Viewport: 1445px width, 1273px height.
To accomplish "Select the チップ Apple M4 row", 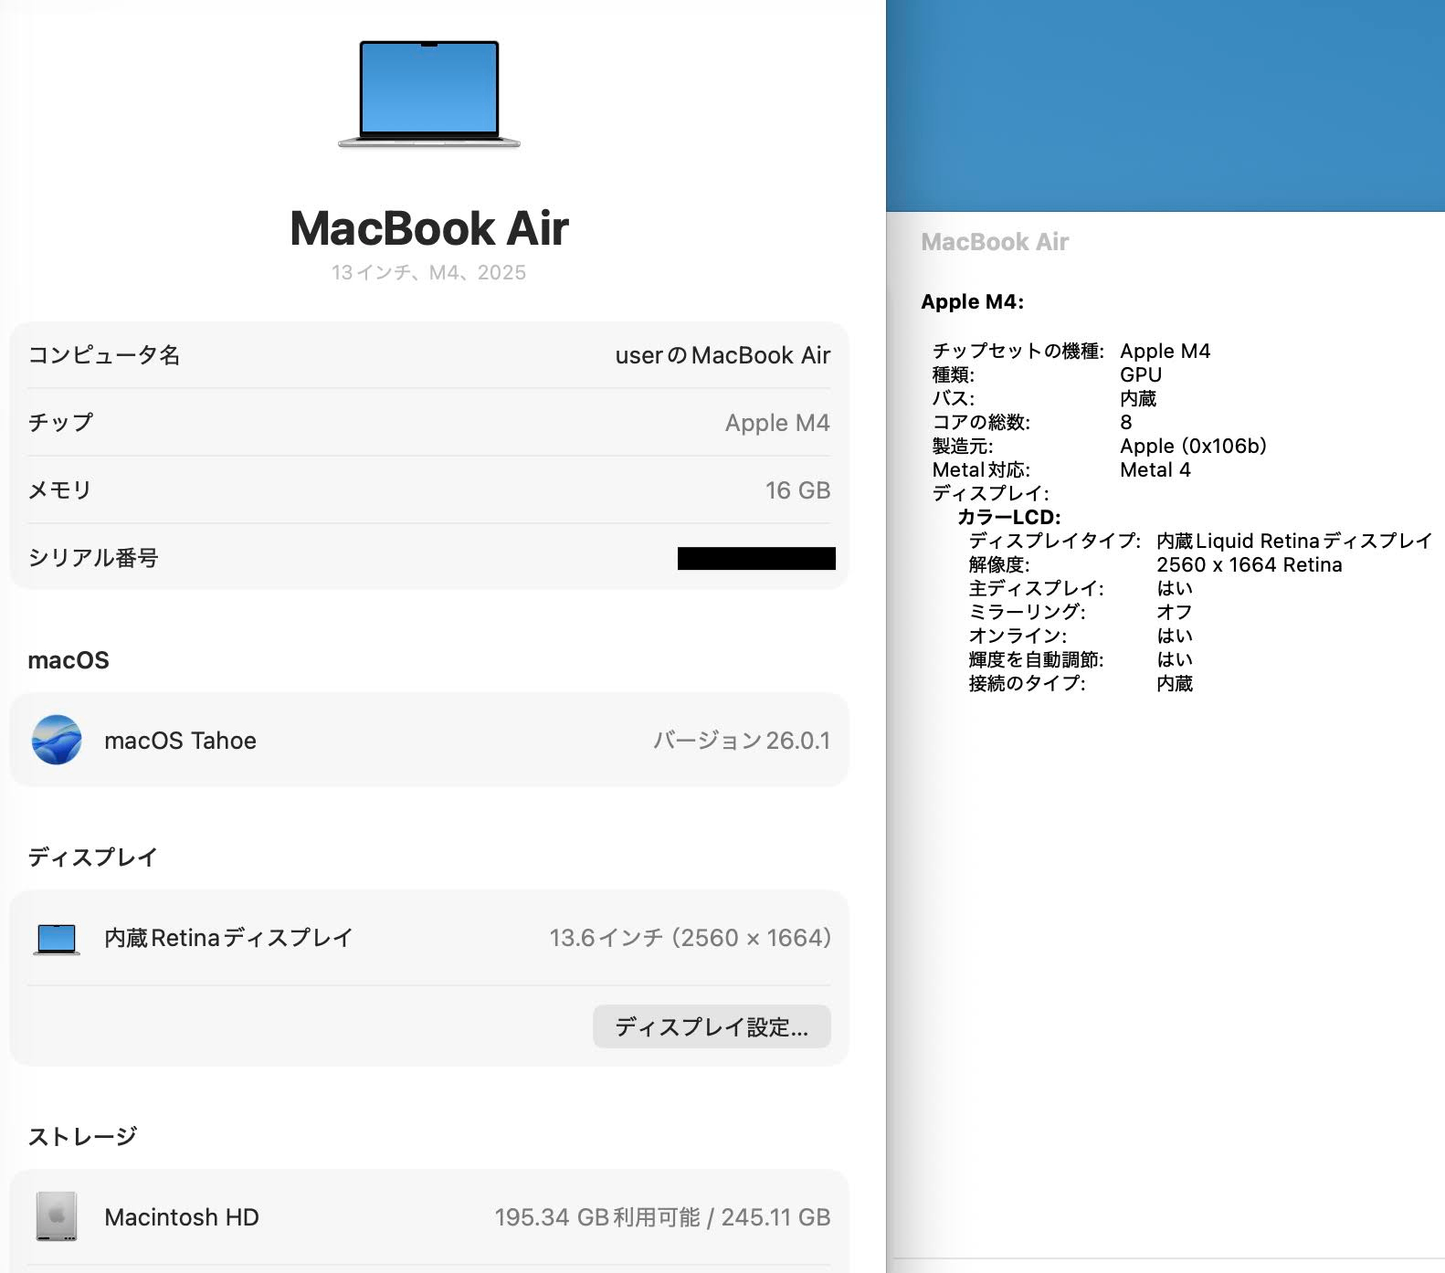I will point(428,422).
